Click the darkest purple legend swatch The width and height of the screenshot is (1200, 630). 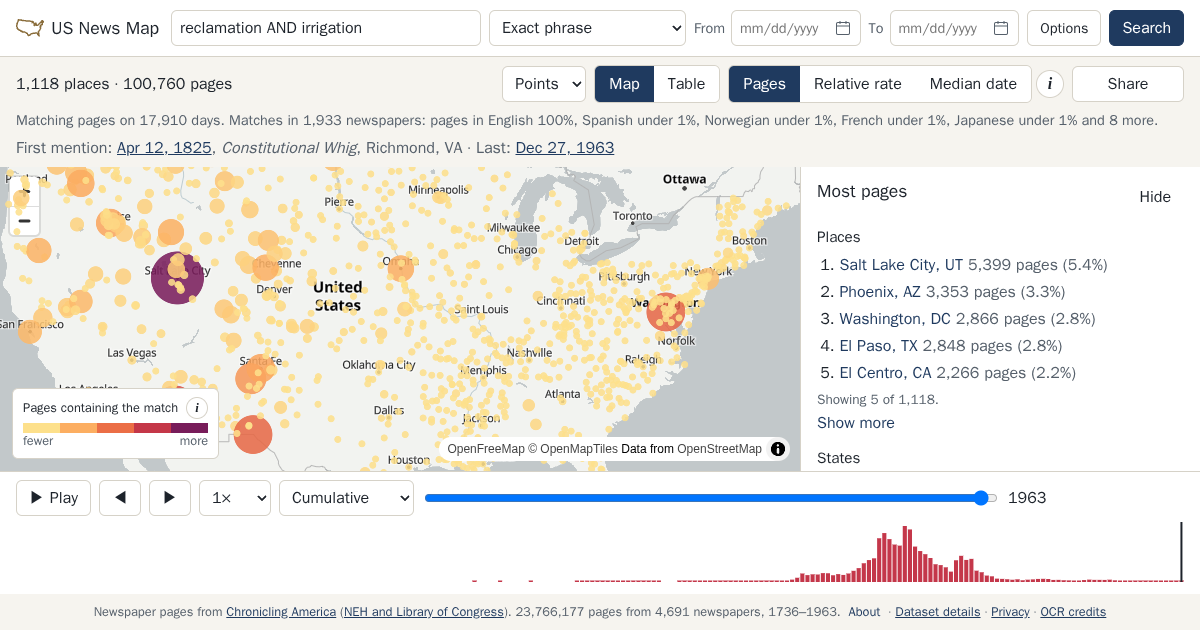point(189,428)
